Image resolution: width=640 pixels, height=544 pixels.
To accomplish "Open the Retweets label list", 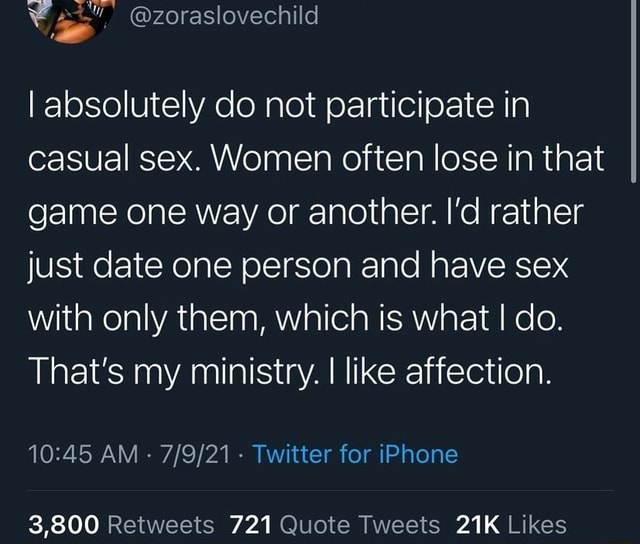I will 161,524.
